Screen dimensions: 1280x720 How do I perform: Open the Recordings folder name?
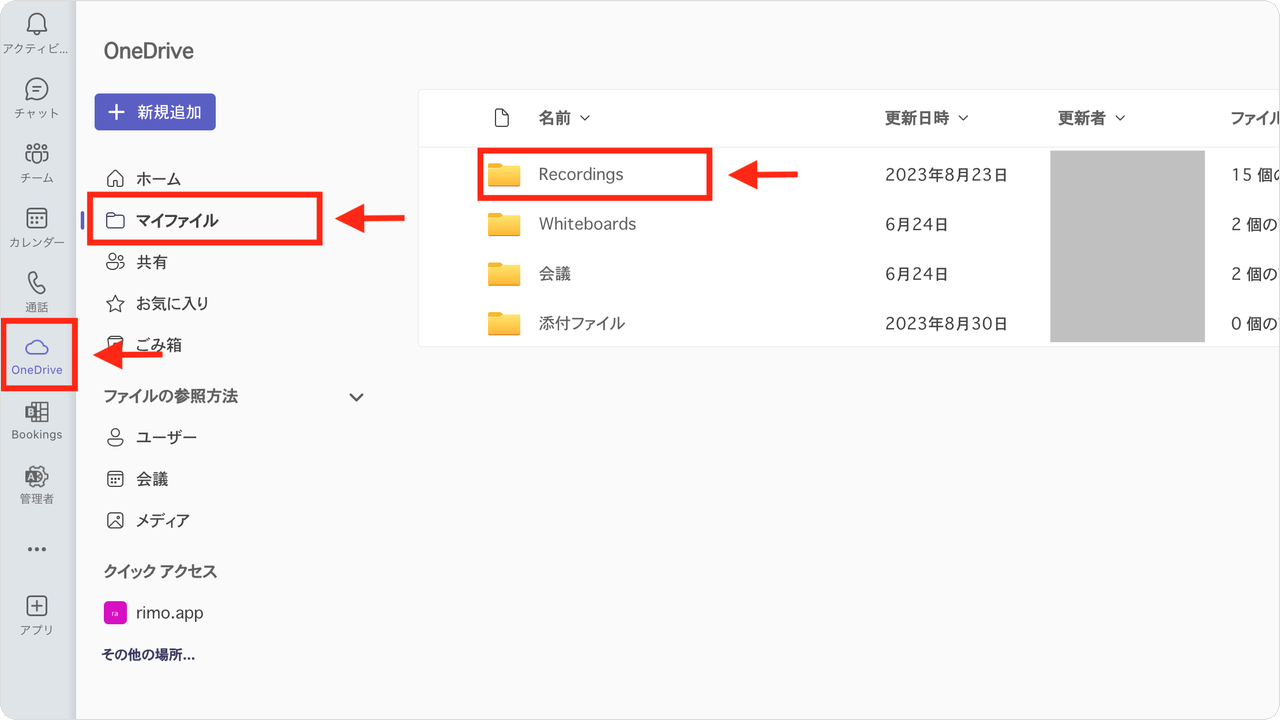pyautogui.click(x=581, y=174)
